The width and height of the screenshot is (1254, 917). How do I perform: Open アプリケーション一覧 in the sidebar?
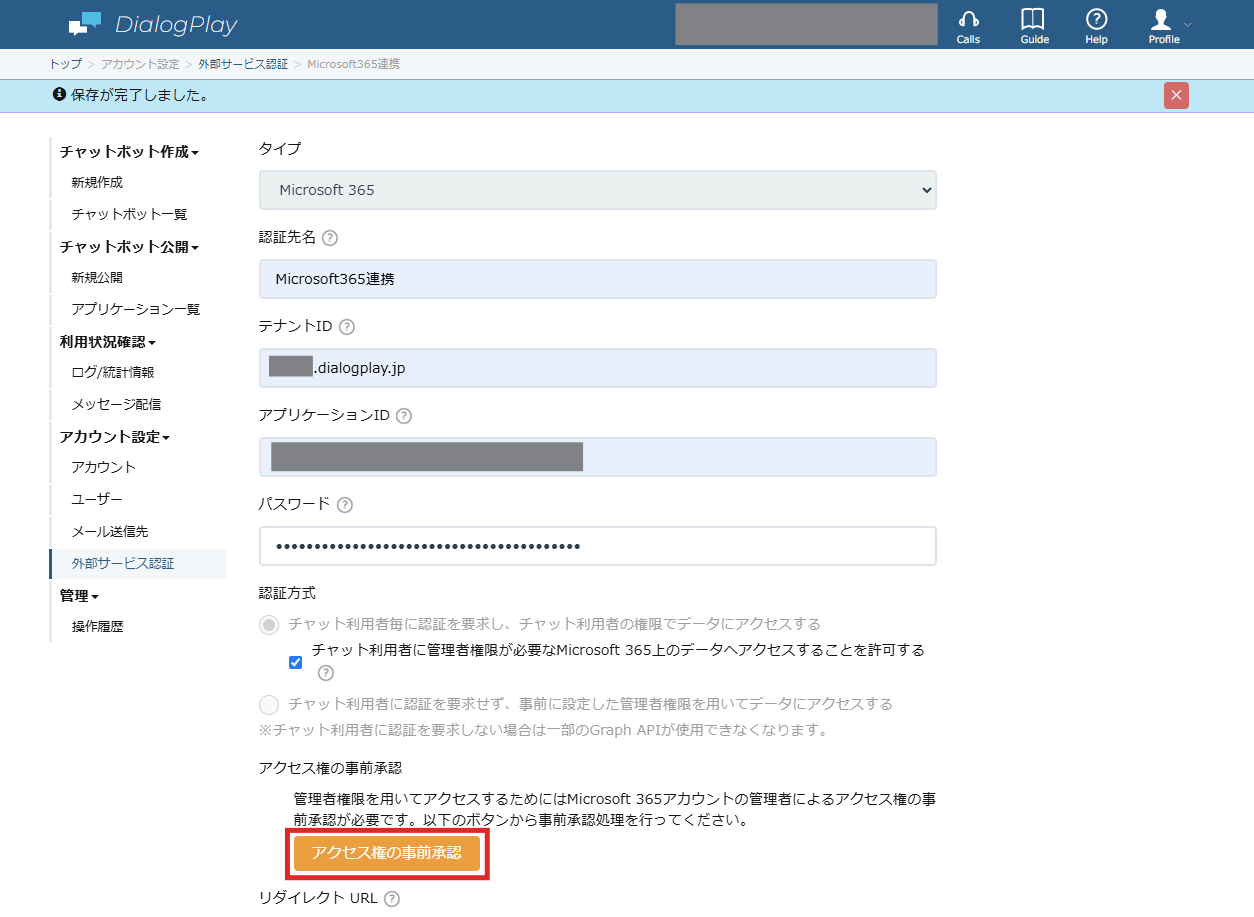(x=136, y=310)
